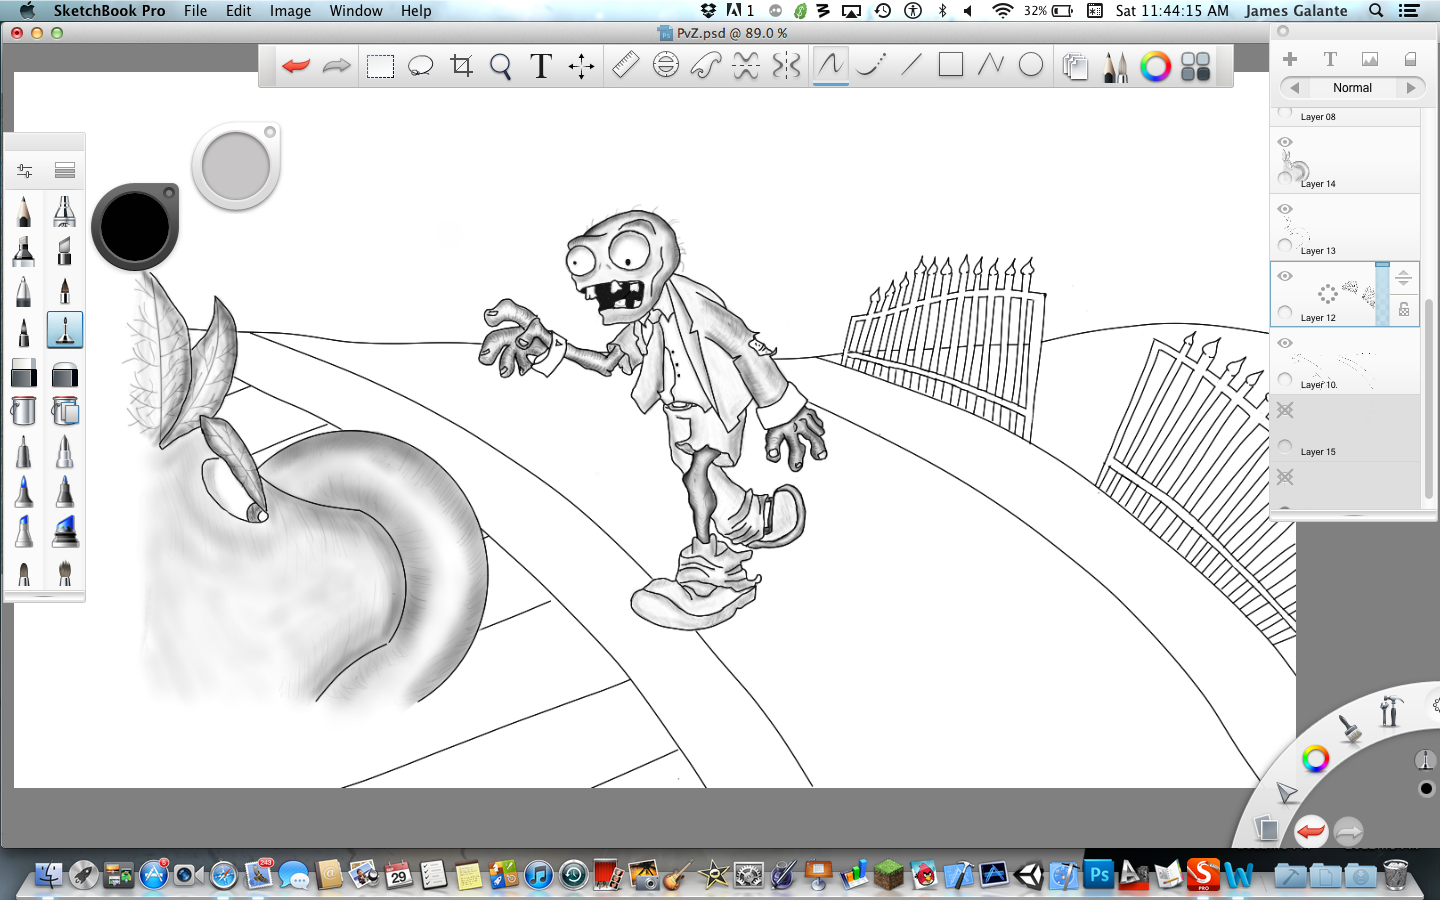Hide Layer 12 with eye icon

click(1285, 276)
